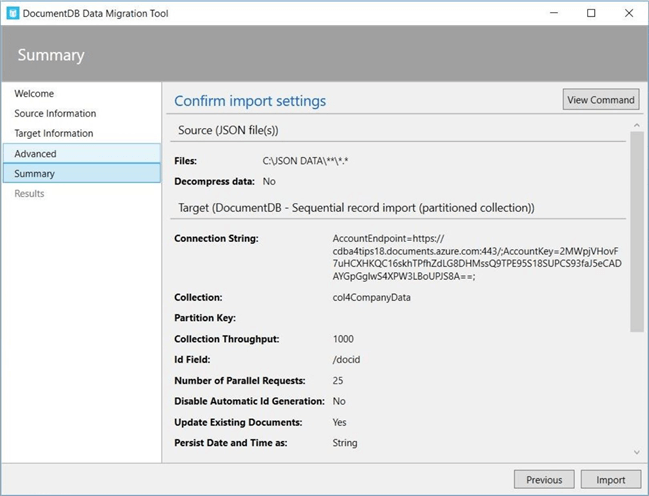Screen dimensions: 649x496
Task: Click the vertical scrollbar thumb
Action: pyautogui.click(x=637, y=232)
